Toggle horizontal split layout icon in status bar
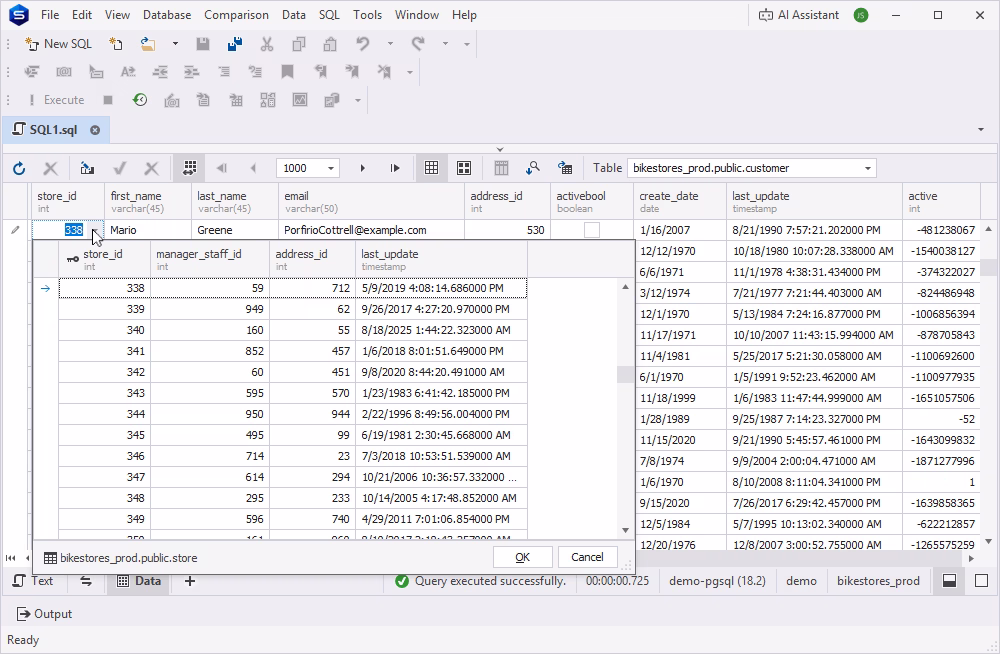1000x654 pixels. (x=950, y=581)
